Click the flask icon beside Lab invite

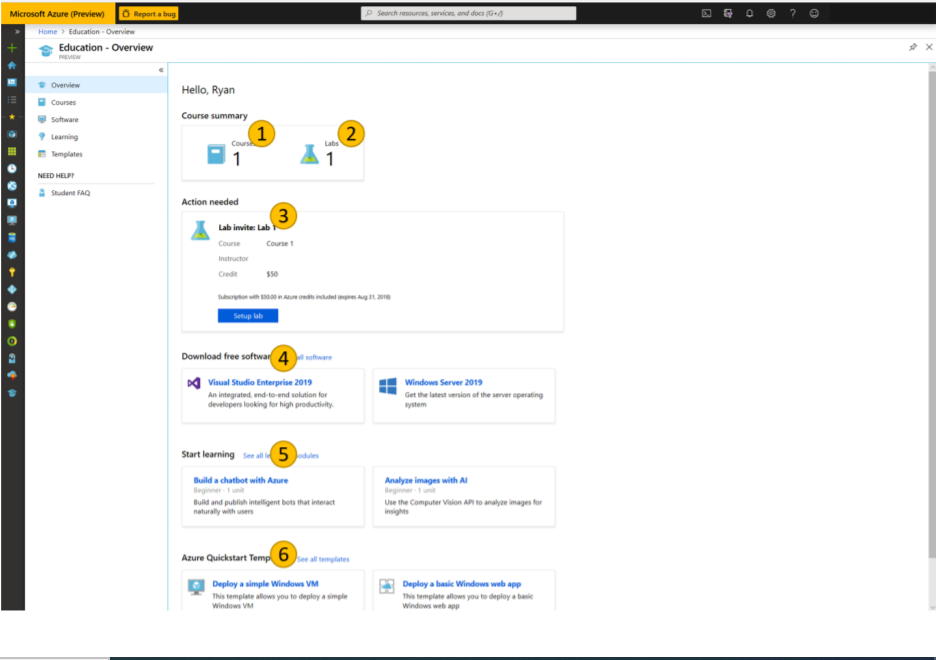(200, 230)
